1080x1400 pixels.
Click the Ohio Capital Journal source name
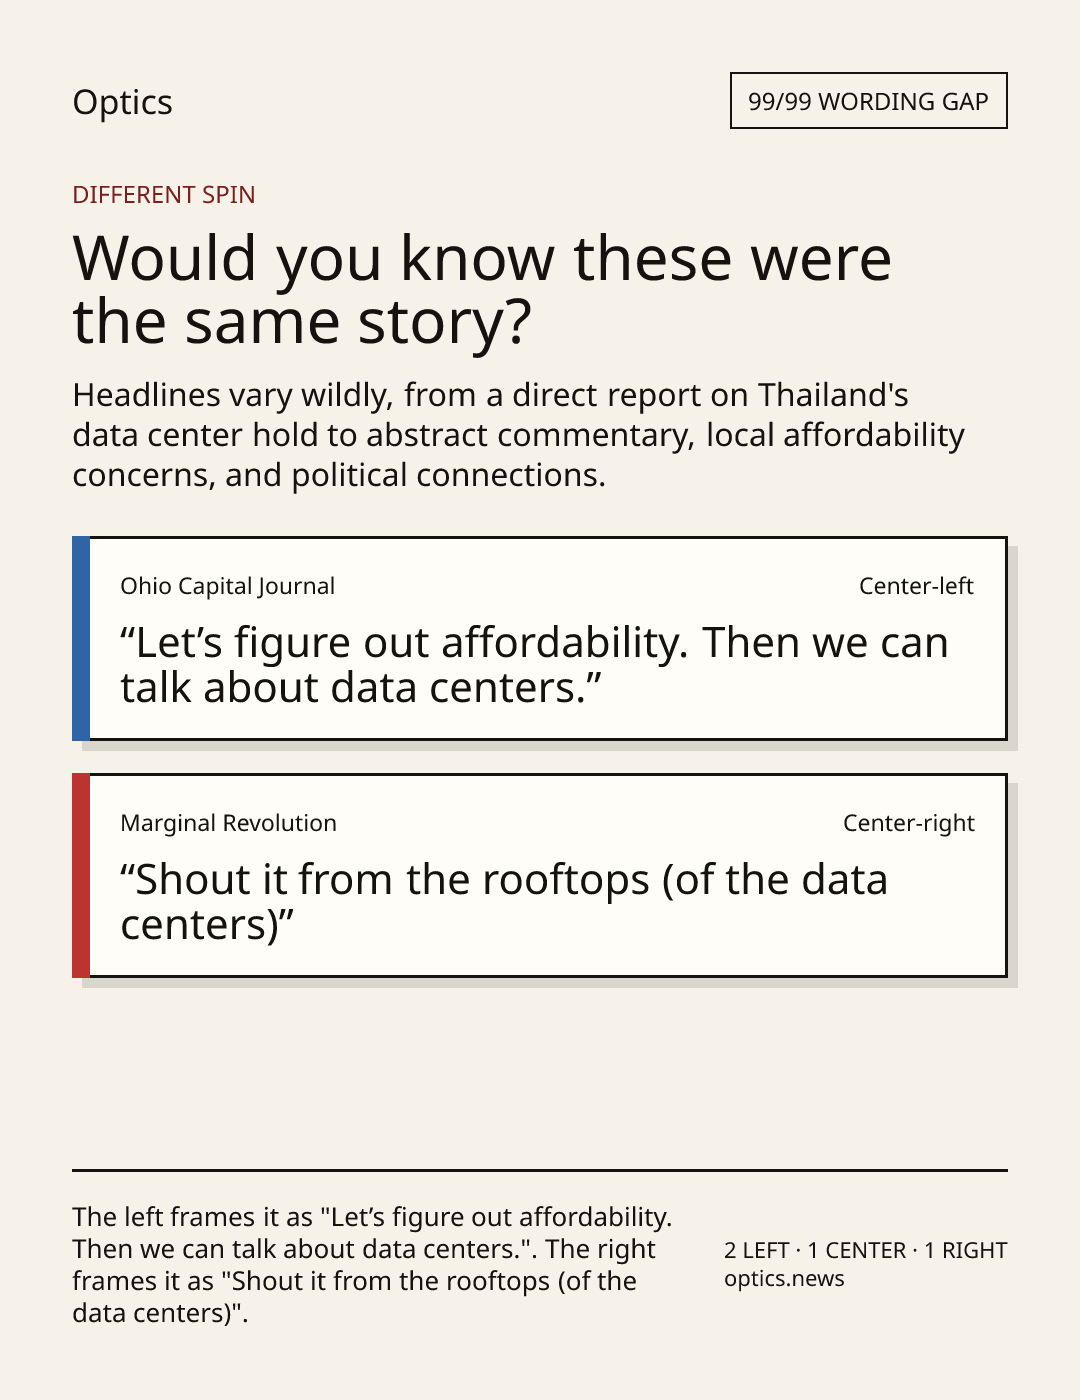point(227,586)
